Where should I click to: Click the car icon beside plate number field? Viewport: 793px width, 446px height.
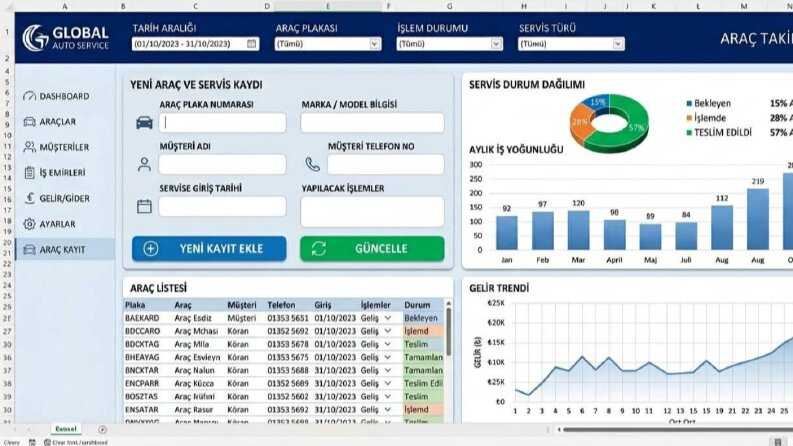pos(144,123)
